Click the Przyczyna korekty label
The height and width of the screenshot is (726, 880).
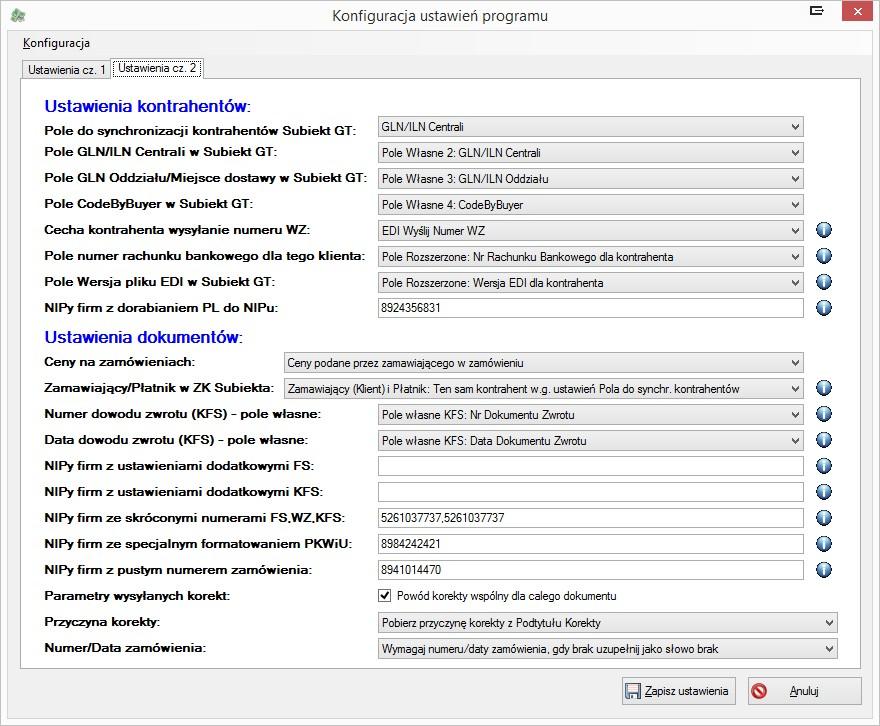(102, 622)
